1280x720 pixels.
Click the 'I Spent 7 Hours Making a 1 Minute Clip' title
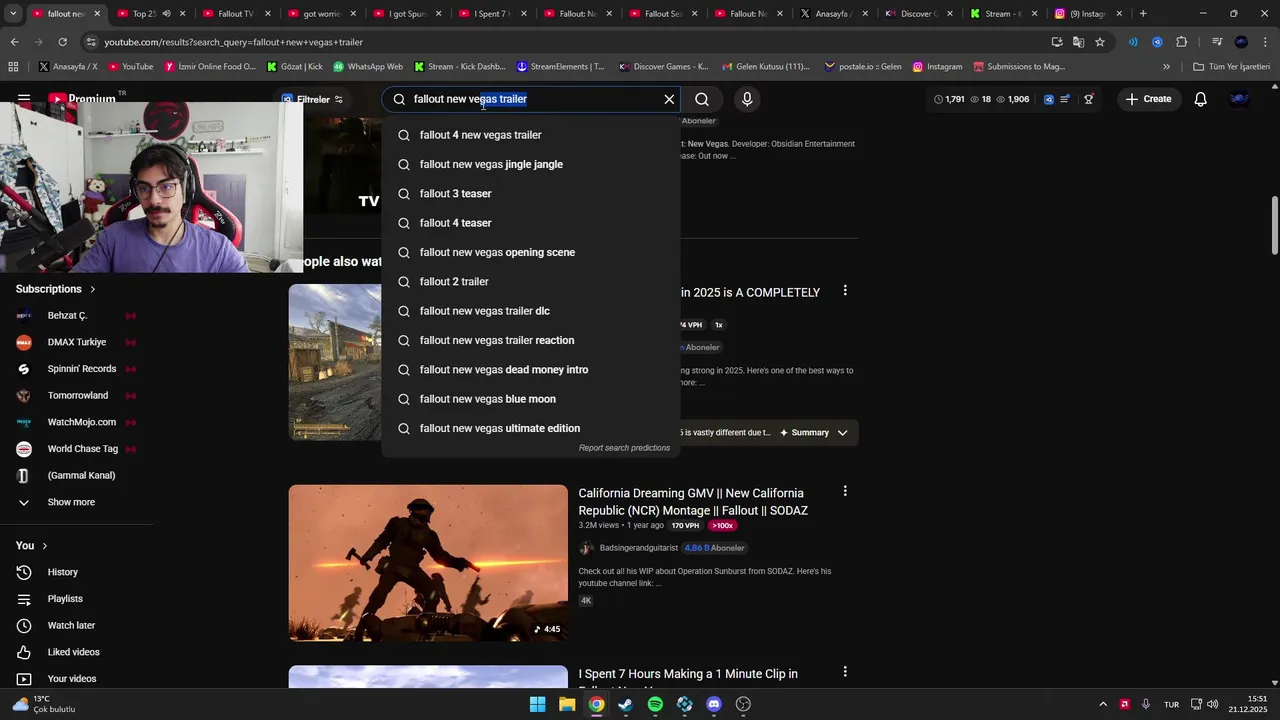(x=688, y=682)
